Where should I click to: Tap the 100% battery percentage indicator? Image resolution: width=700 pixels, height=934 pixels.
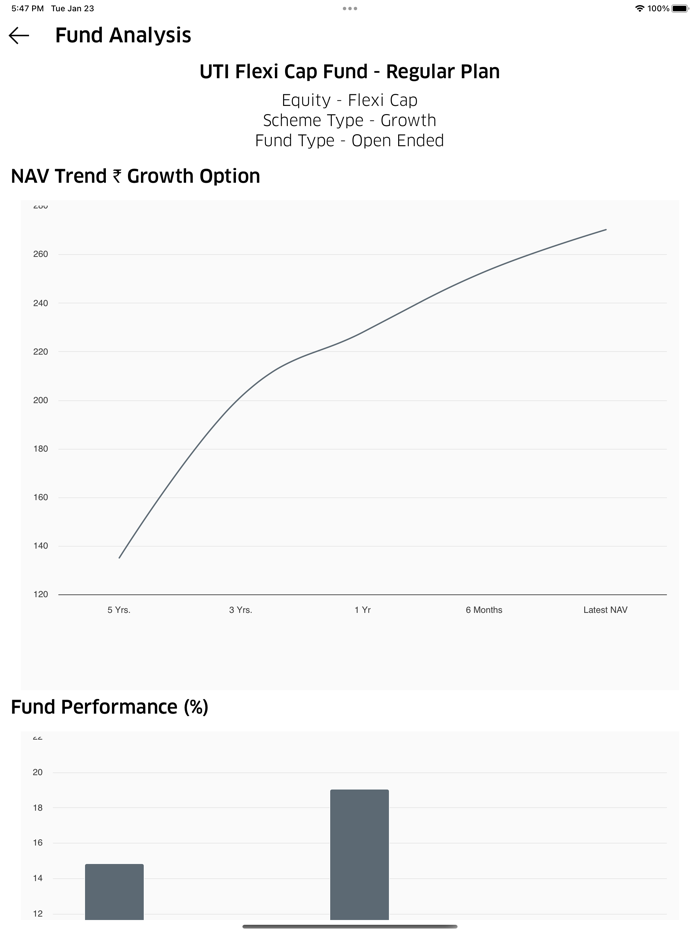pyautogui.click(x=663, y=9)
